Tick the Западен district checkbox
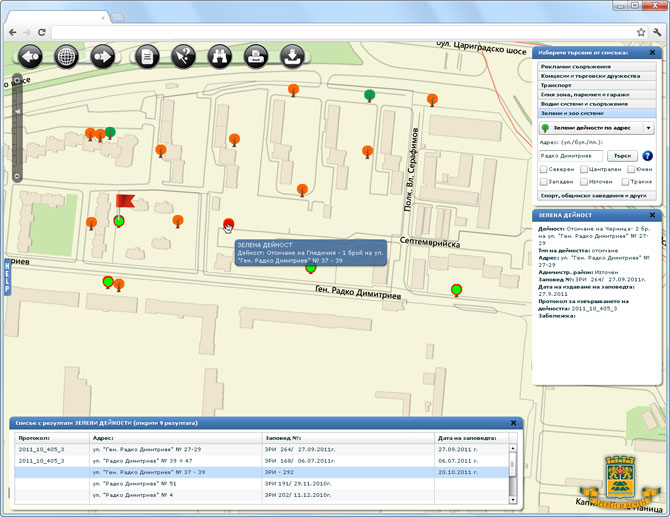This screenshot has height=517, width=670. tap(544, 182)
